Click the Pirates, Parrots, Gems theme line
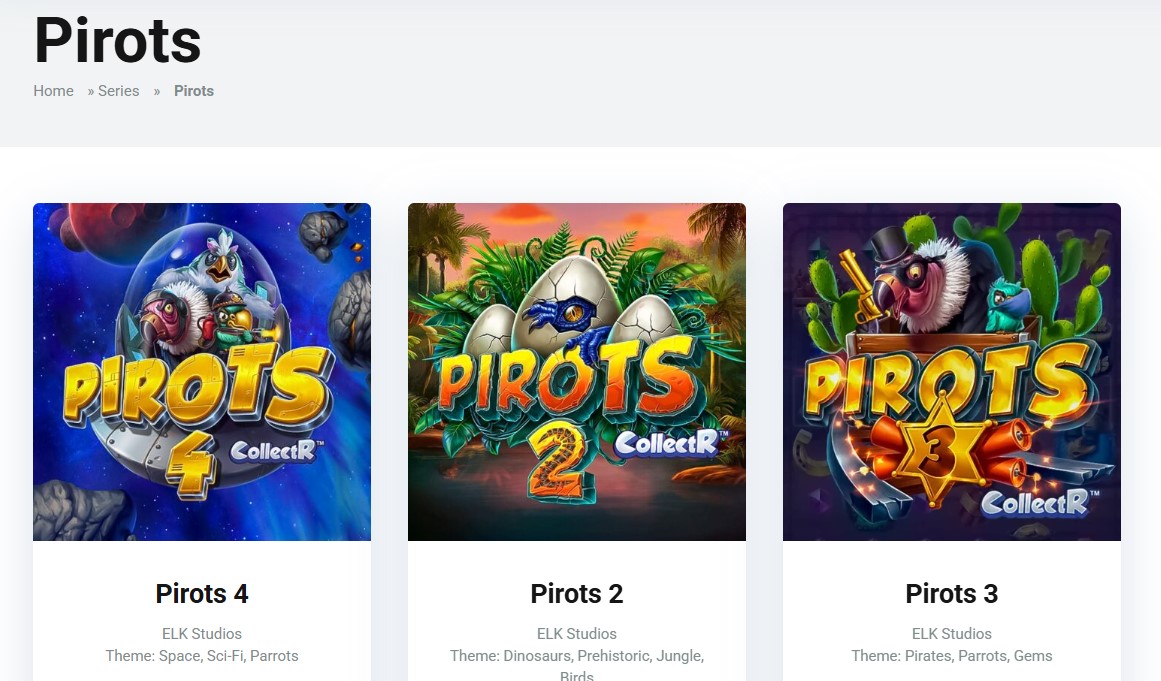The image size is (1161, 681). tap(952, 656)
